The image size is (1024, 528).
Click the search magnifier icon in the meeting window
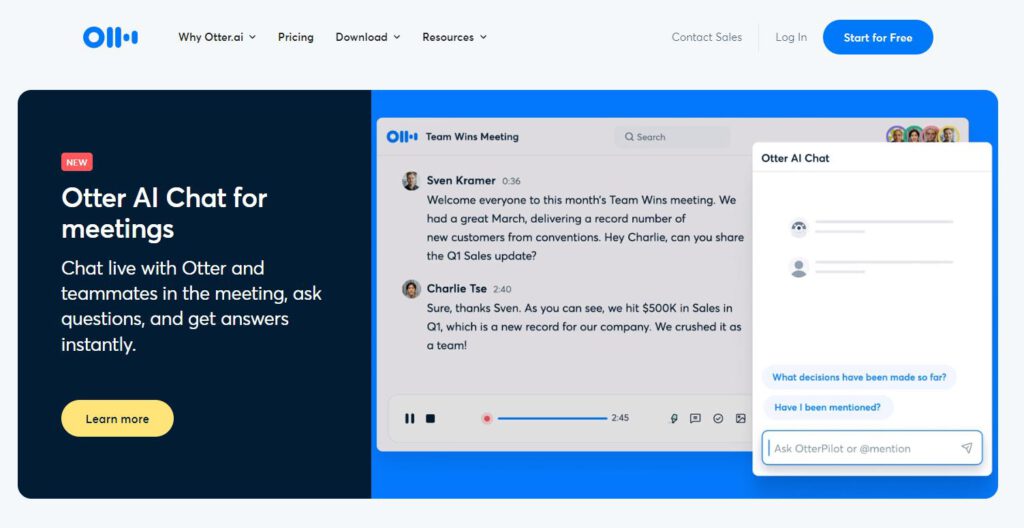[630, 137]
